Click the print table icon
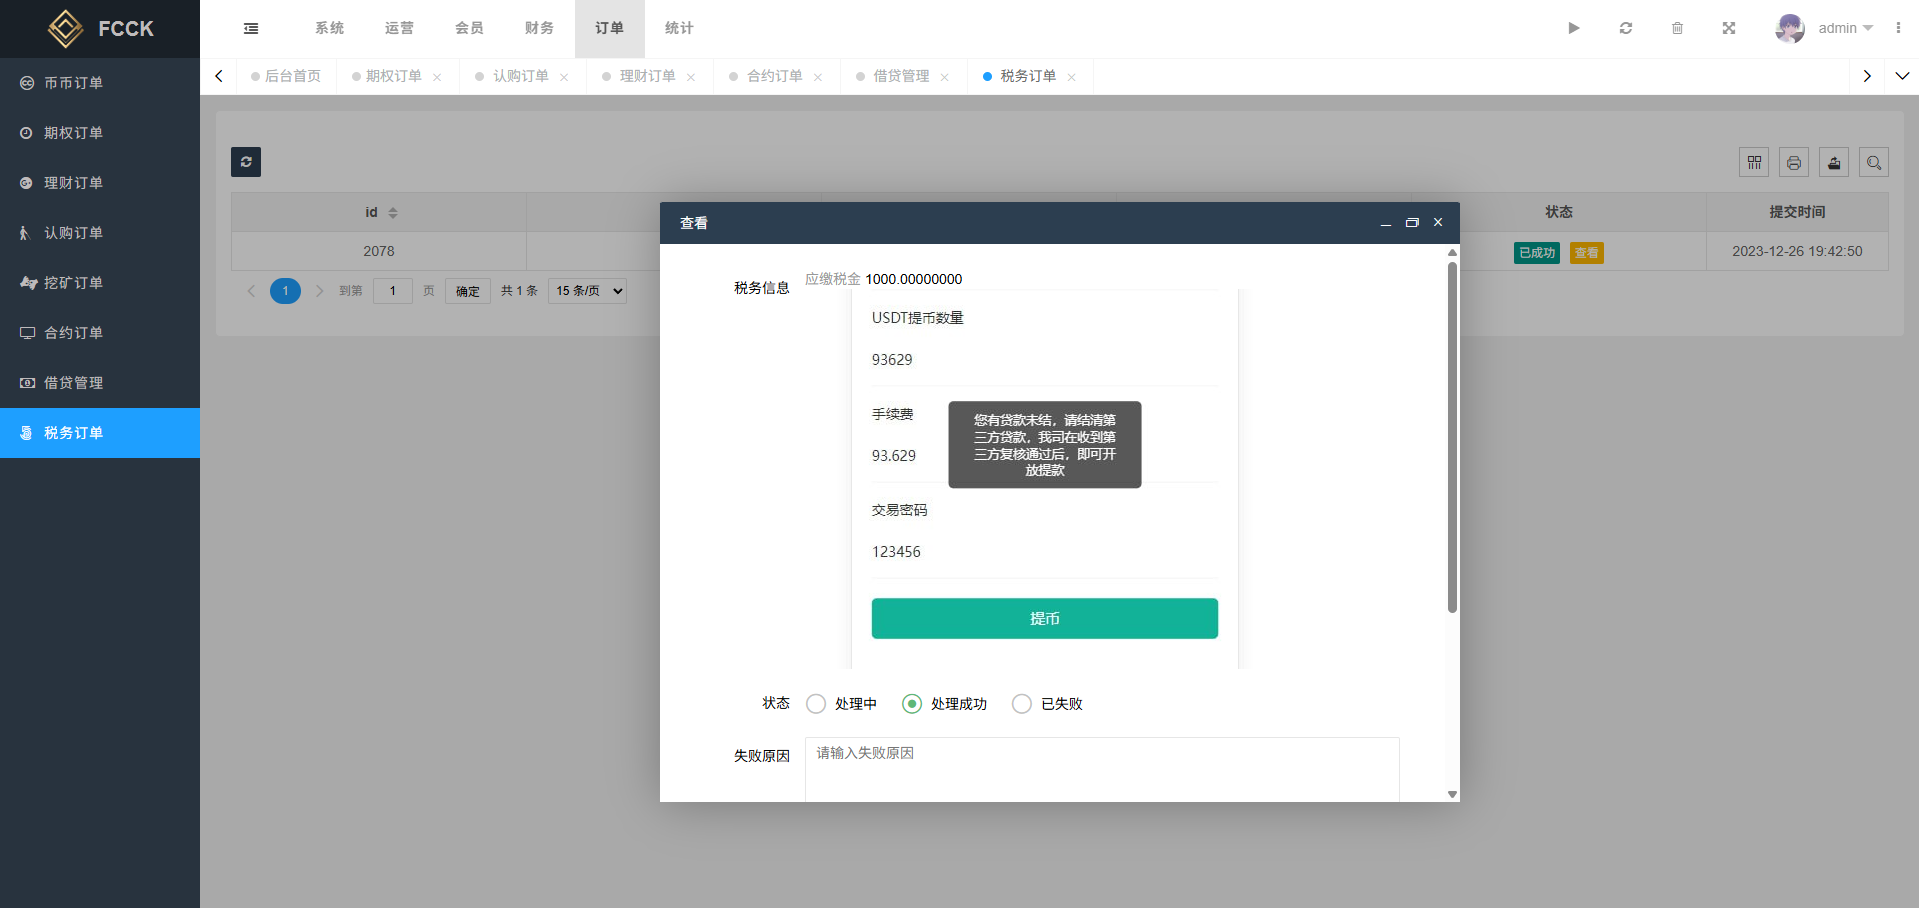 pos(1793,162)
